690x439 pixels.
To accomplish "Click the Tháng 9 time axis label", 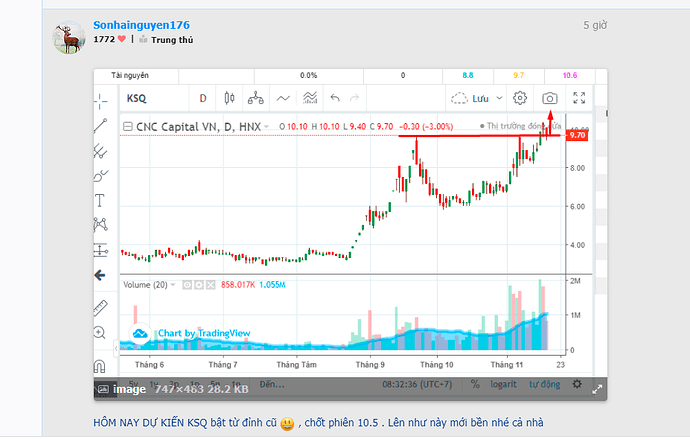I will point(370,365).
